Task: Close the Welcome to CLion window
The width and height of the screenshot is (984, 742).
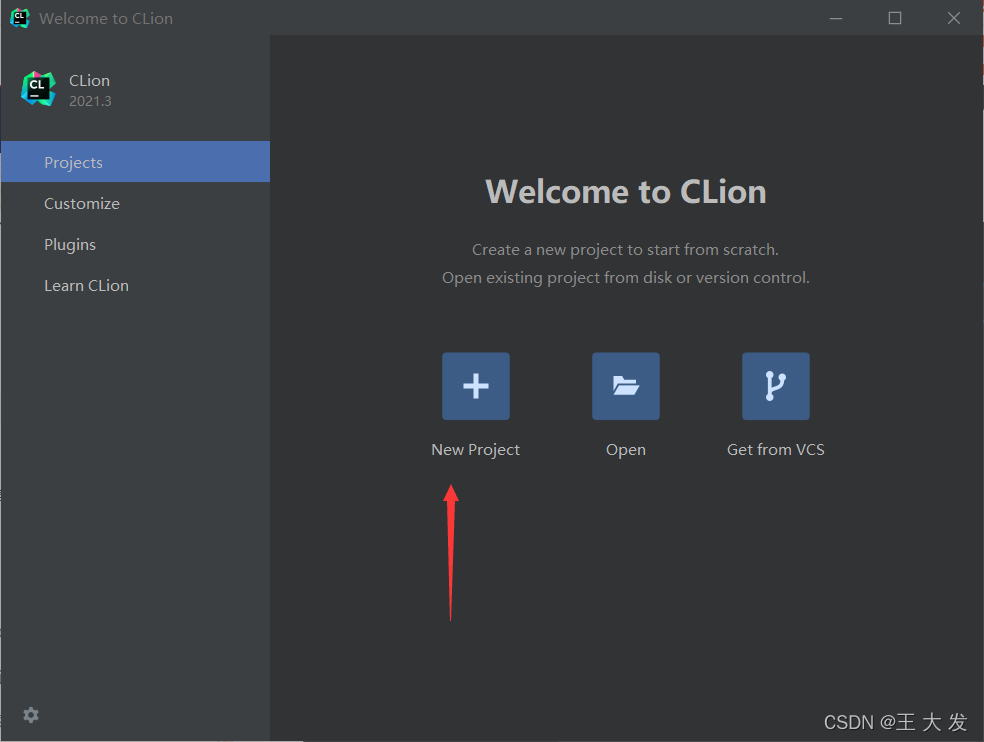Action: tap(954, 18)
